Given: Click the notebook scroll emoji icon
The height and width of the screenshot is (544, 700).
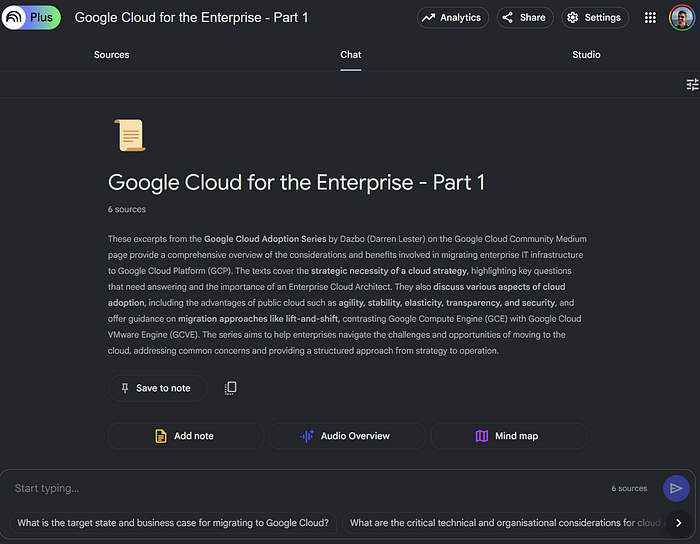Looking at the screenshot, I should pos(130,135).
